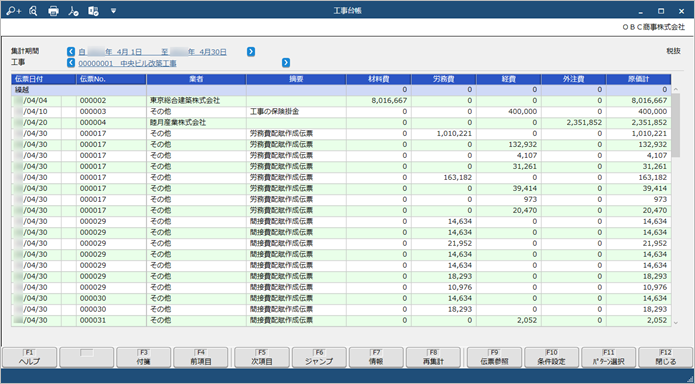Click the printer icon
This screenshot has height=384, width=695.
[x=53, y=11]
